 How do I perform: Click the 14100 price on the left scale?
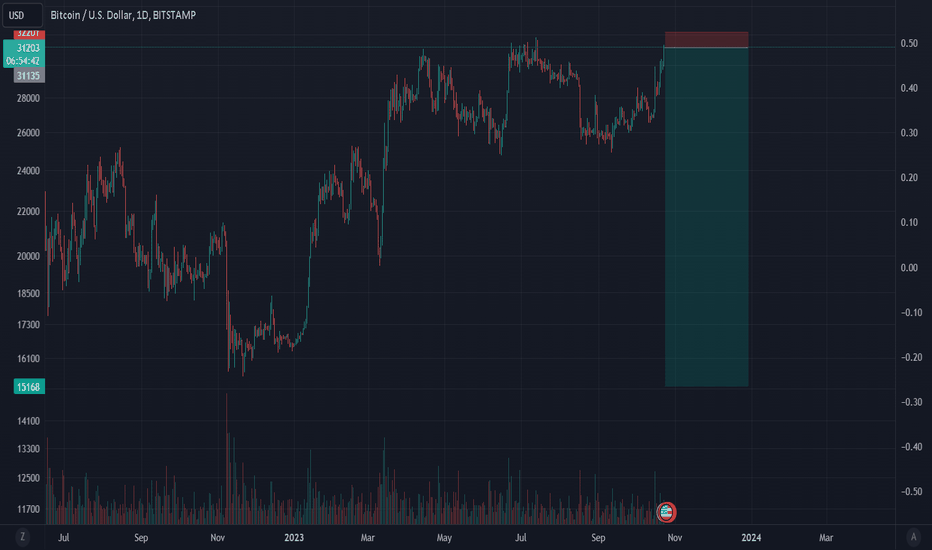(27, 422)
